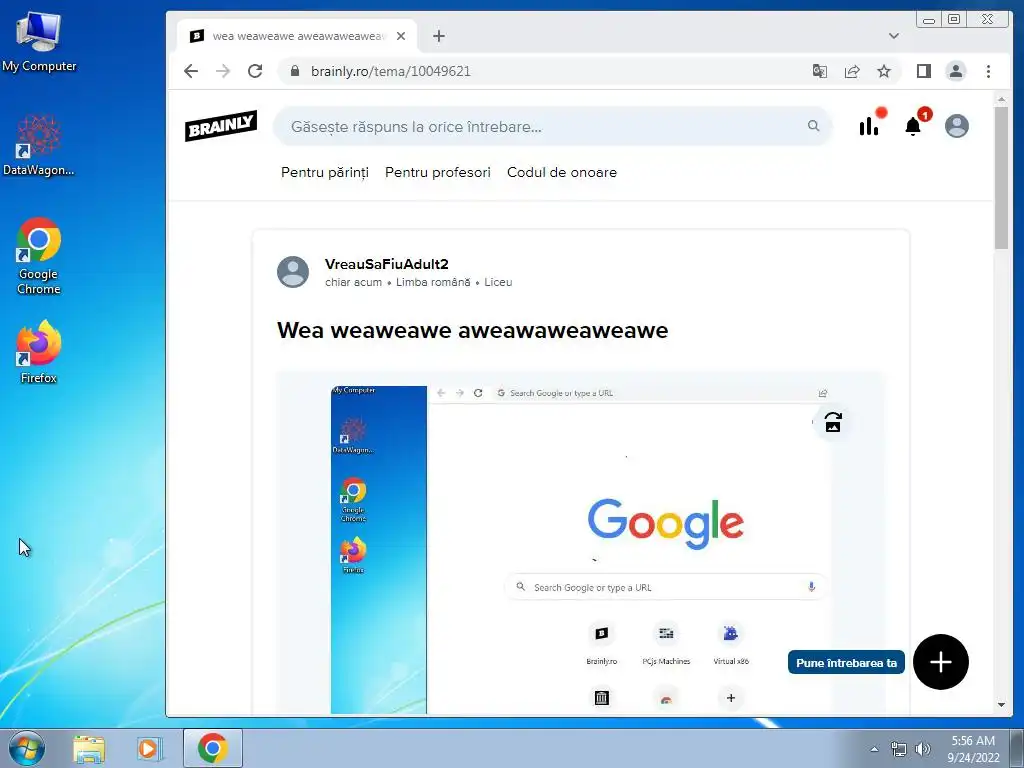
Task: Open Chrome side panel icon
Action: point(923,71)
